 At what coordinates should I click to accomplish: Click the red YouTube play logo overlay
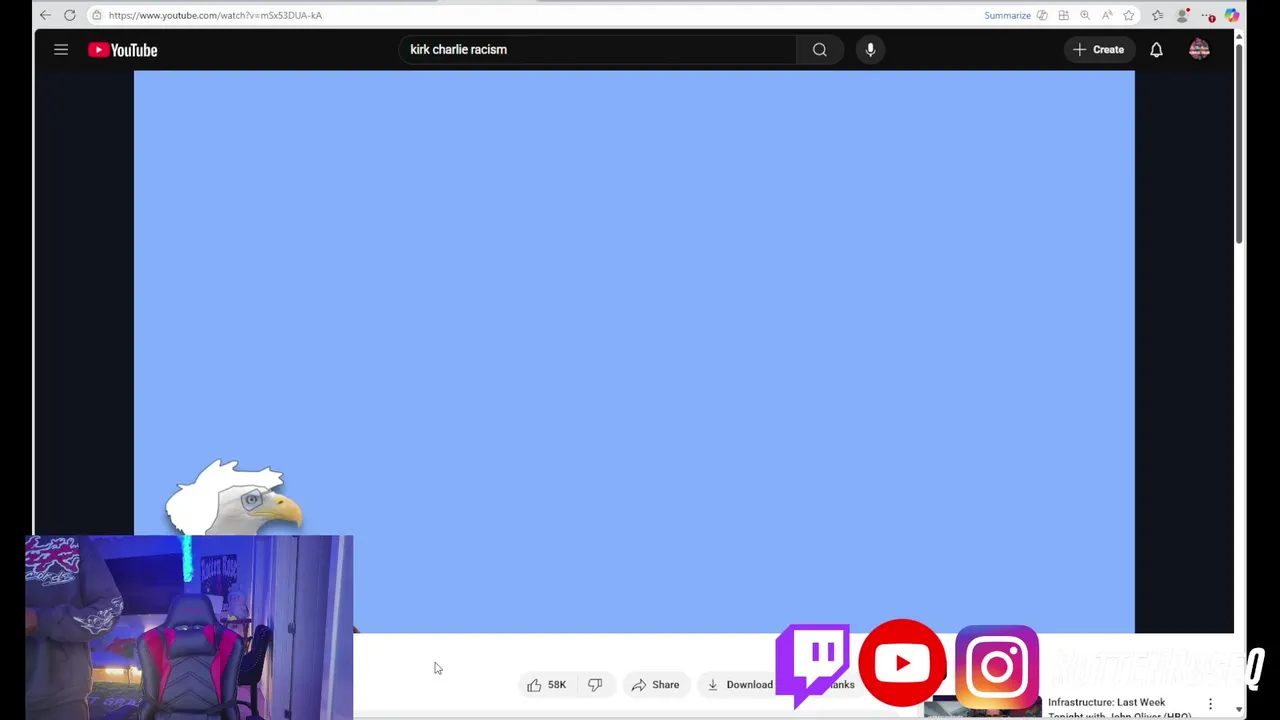point(902,663)
